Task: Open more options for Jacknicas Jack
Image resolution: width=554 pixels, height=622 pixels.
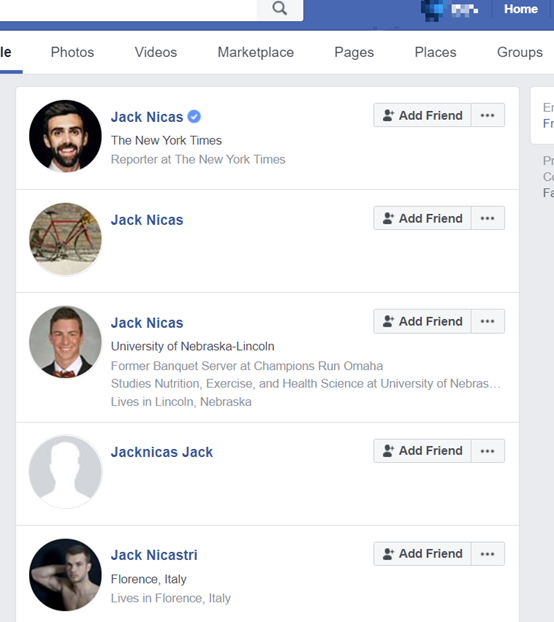Action: pos(487,451)
